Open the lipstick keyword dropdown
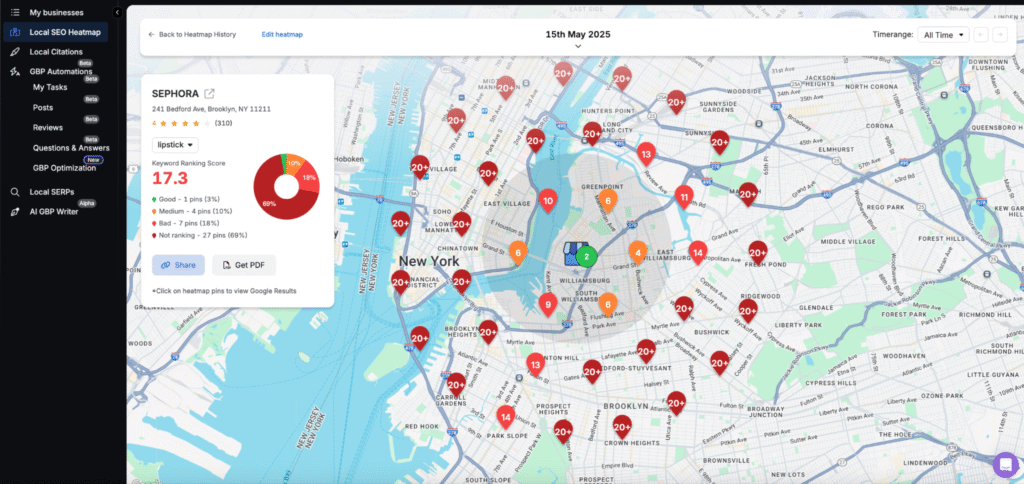Viewport: 1024px width, 484px height. tap(175, 144)
